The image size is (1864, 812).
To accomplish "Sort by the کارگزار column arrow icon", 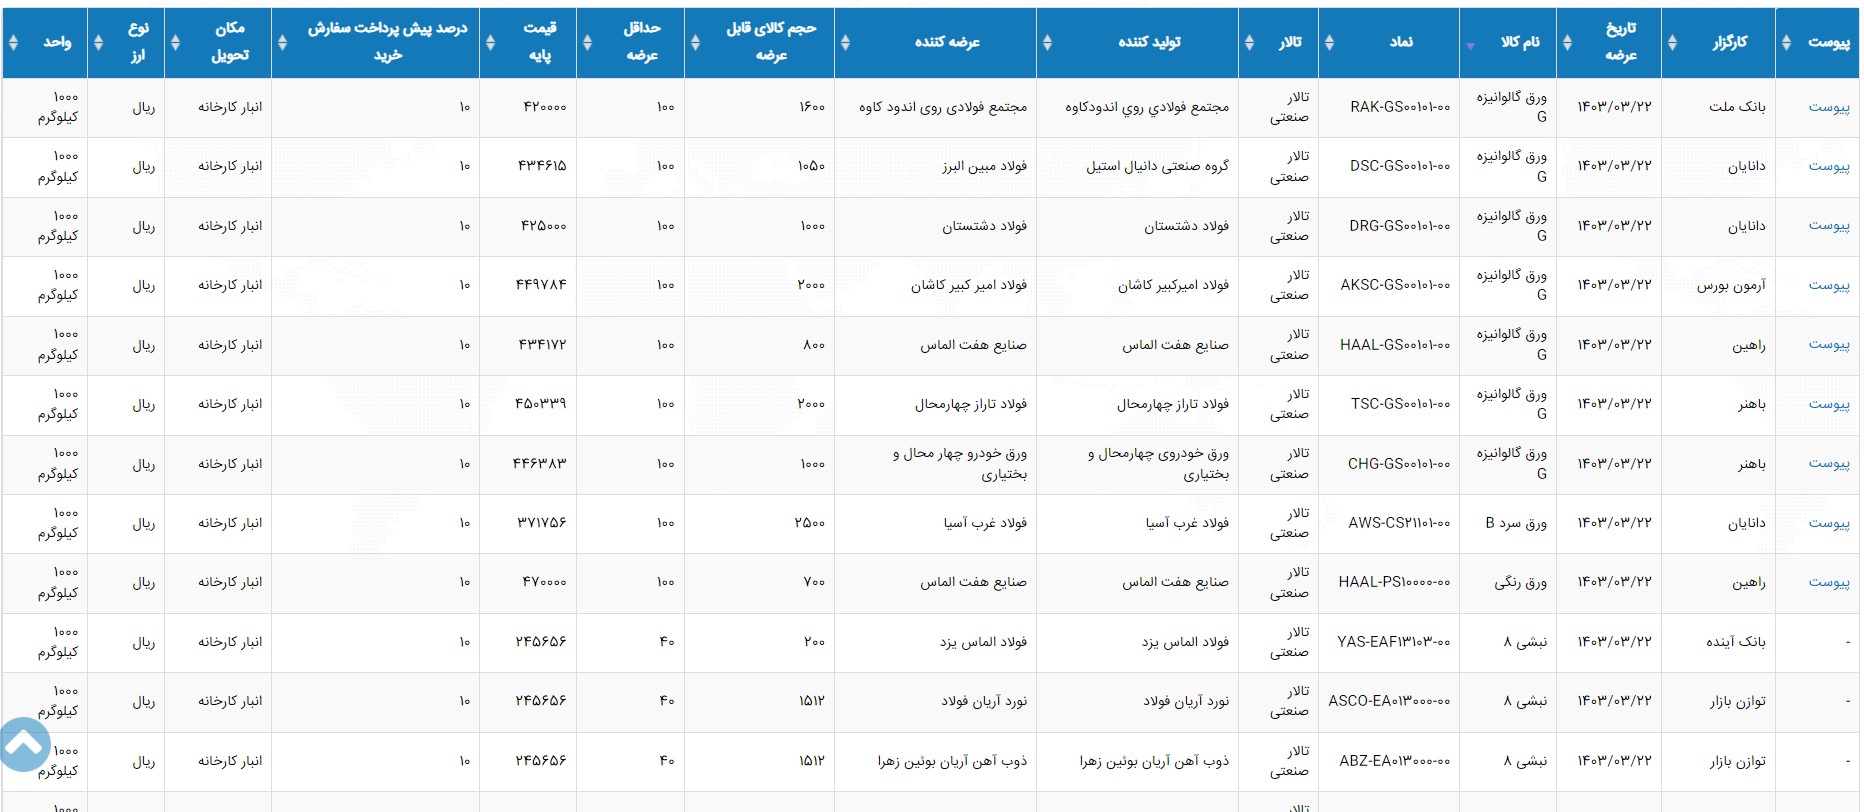I will pos(1672,42).
